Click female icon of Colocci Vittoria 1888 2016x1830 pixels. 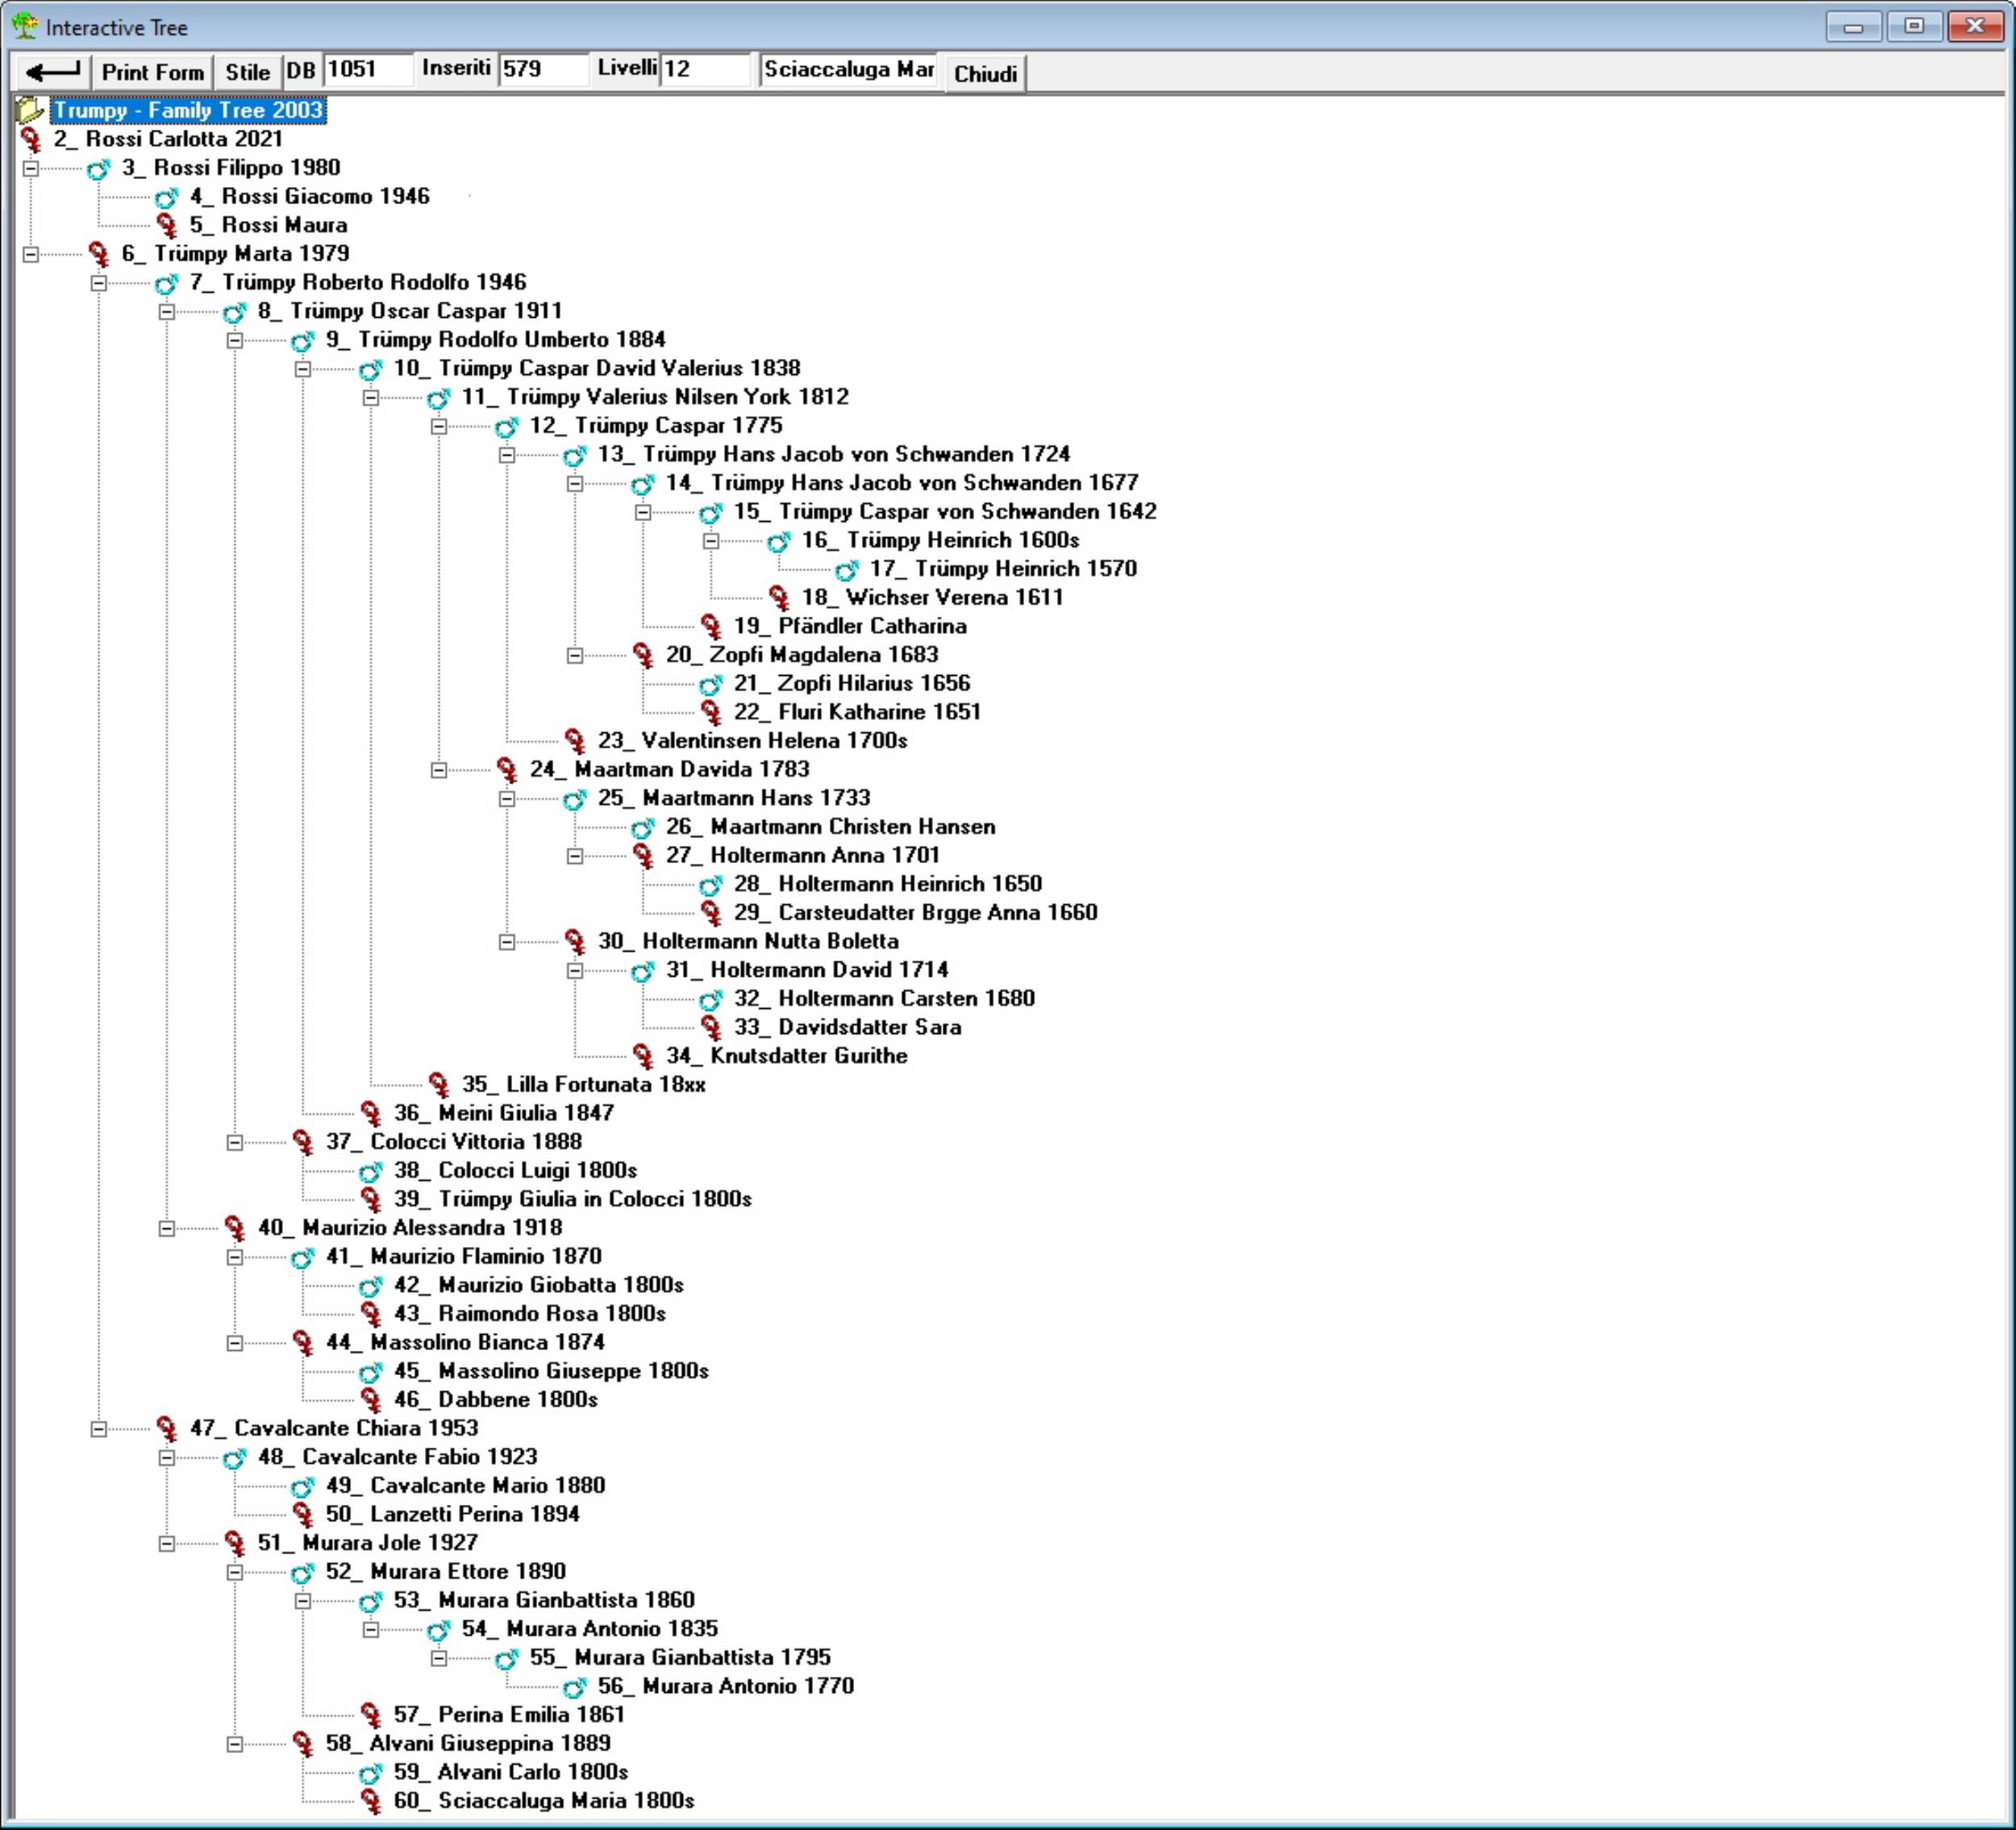(303, 1142)
